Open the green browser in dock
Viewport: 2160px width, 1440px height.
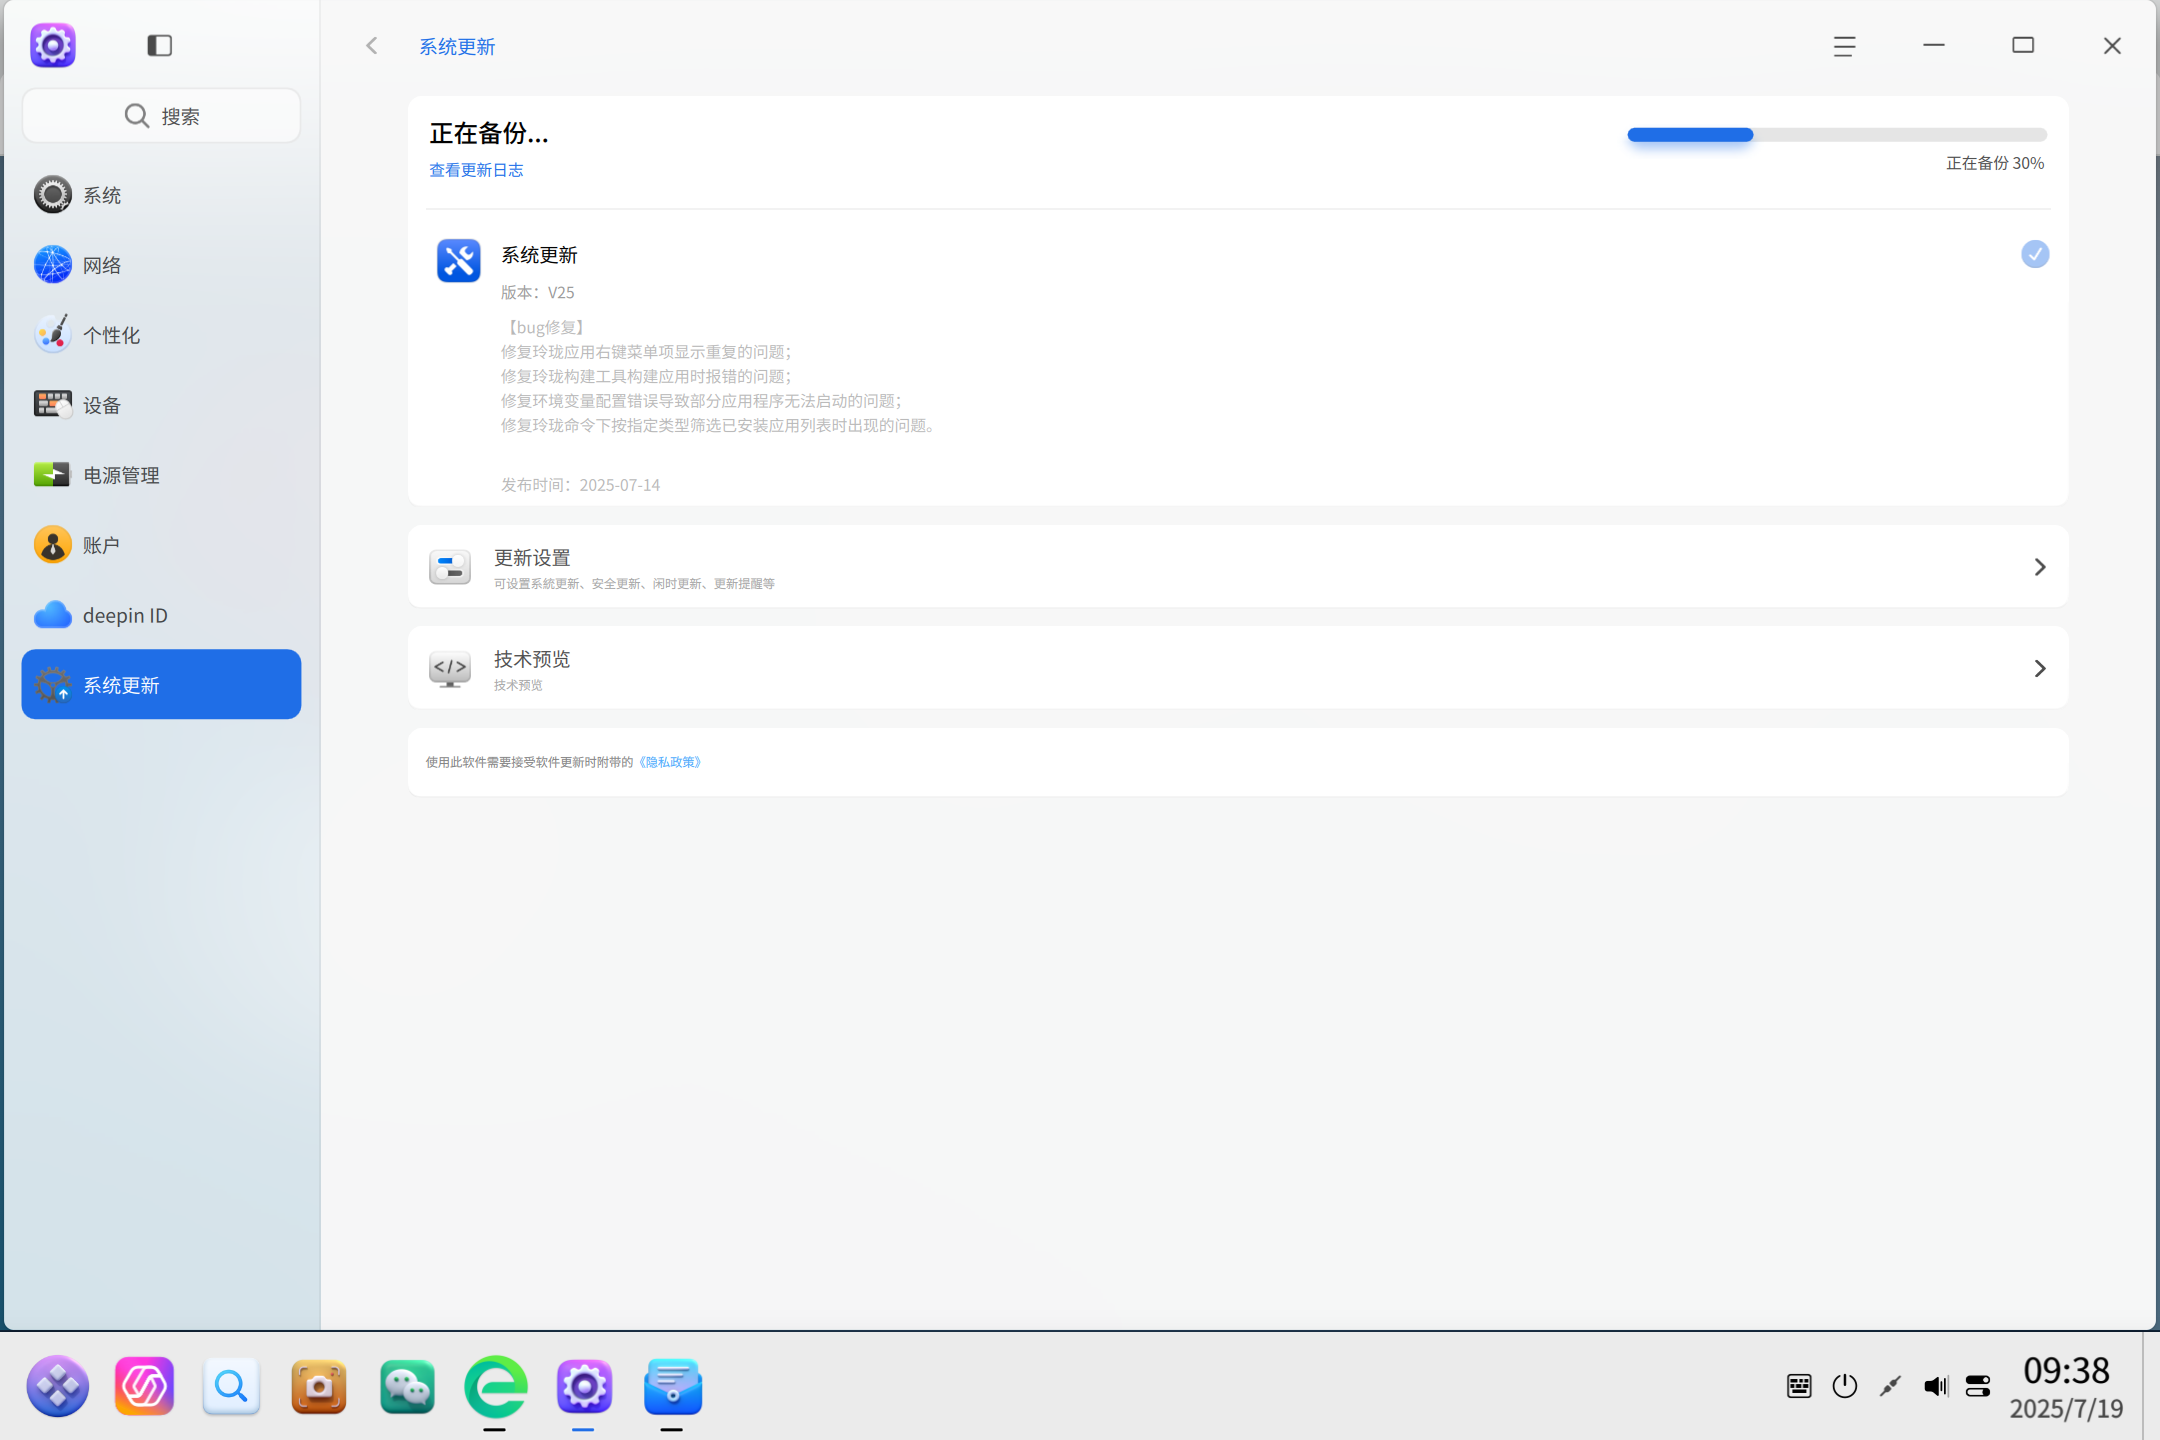point(496,1386)
